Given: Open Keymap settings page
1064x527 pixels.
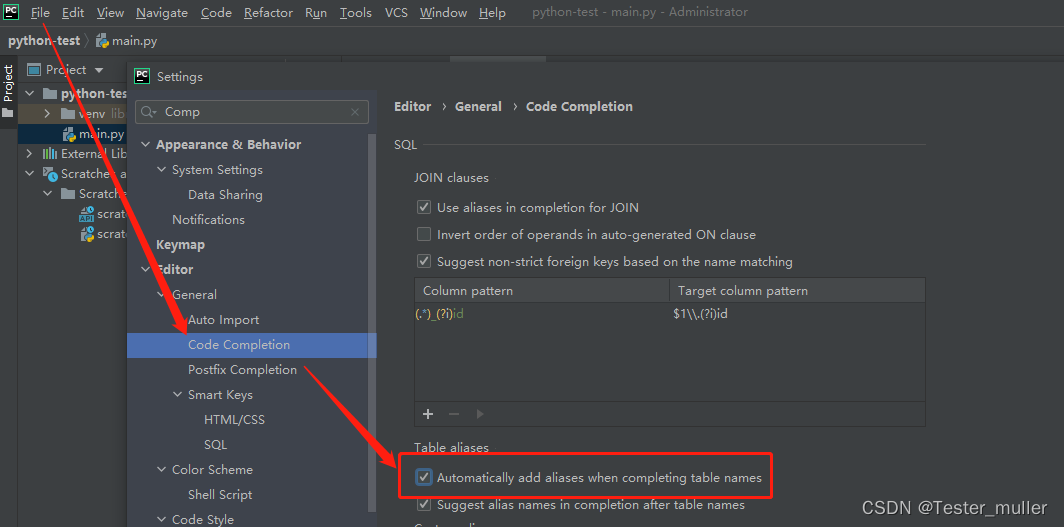Looking at the screenshot, I should pos(180,244).
